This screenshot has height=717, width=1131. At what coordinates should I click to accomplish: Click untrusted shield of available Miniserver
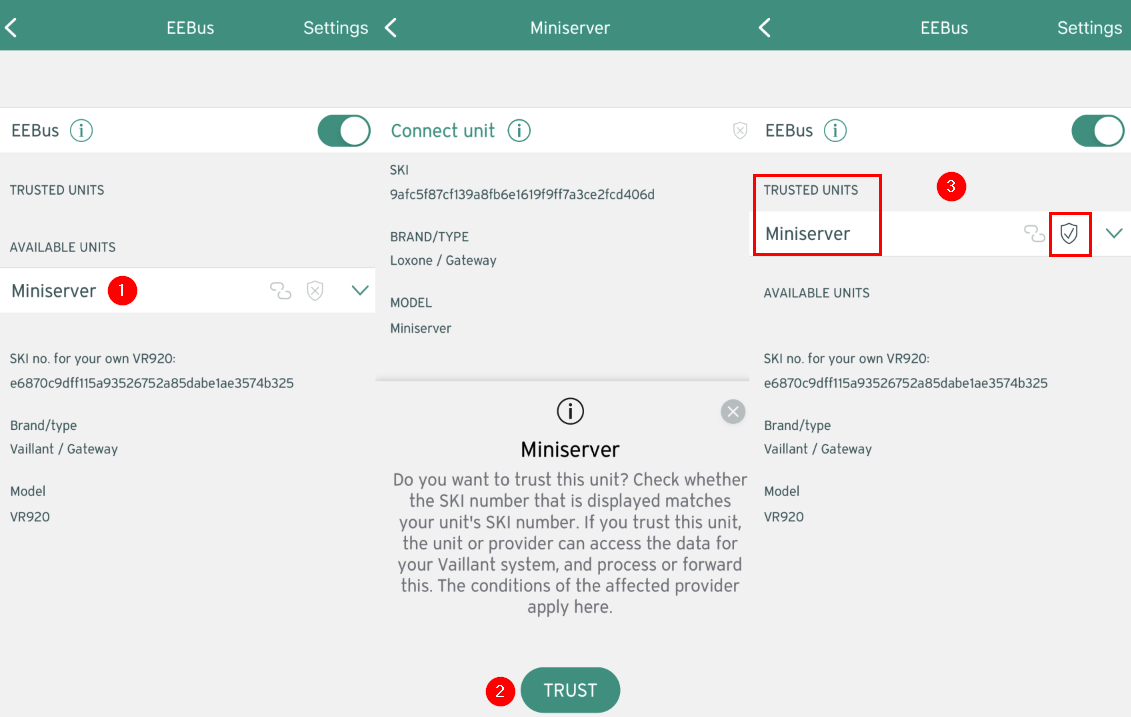tap(315, 291)
